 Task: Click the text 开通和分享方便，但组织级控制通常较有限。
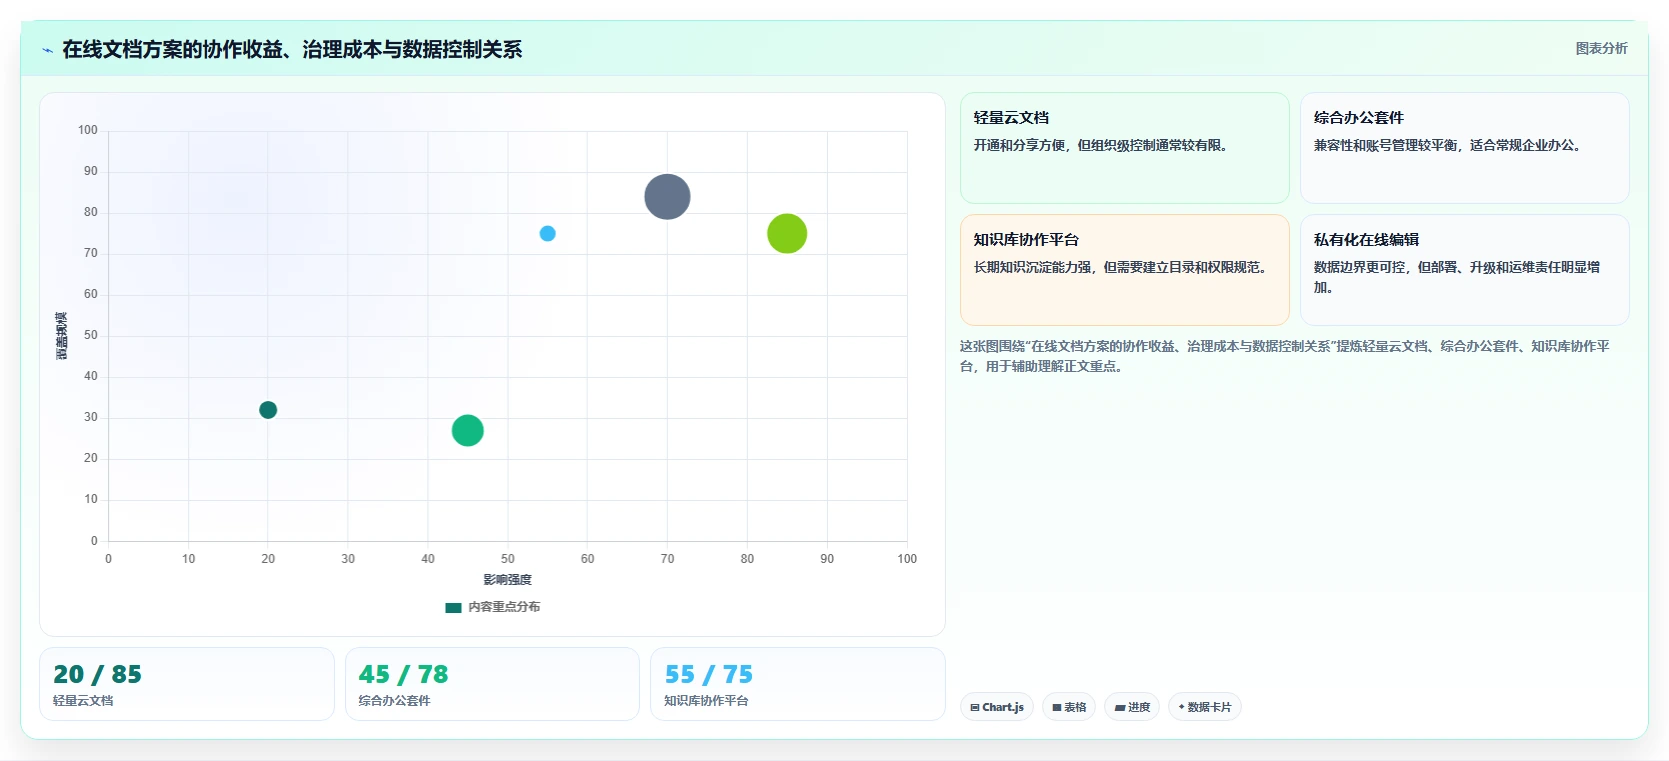point(1103,145)
